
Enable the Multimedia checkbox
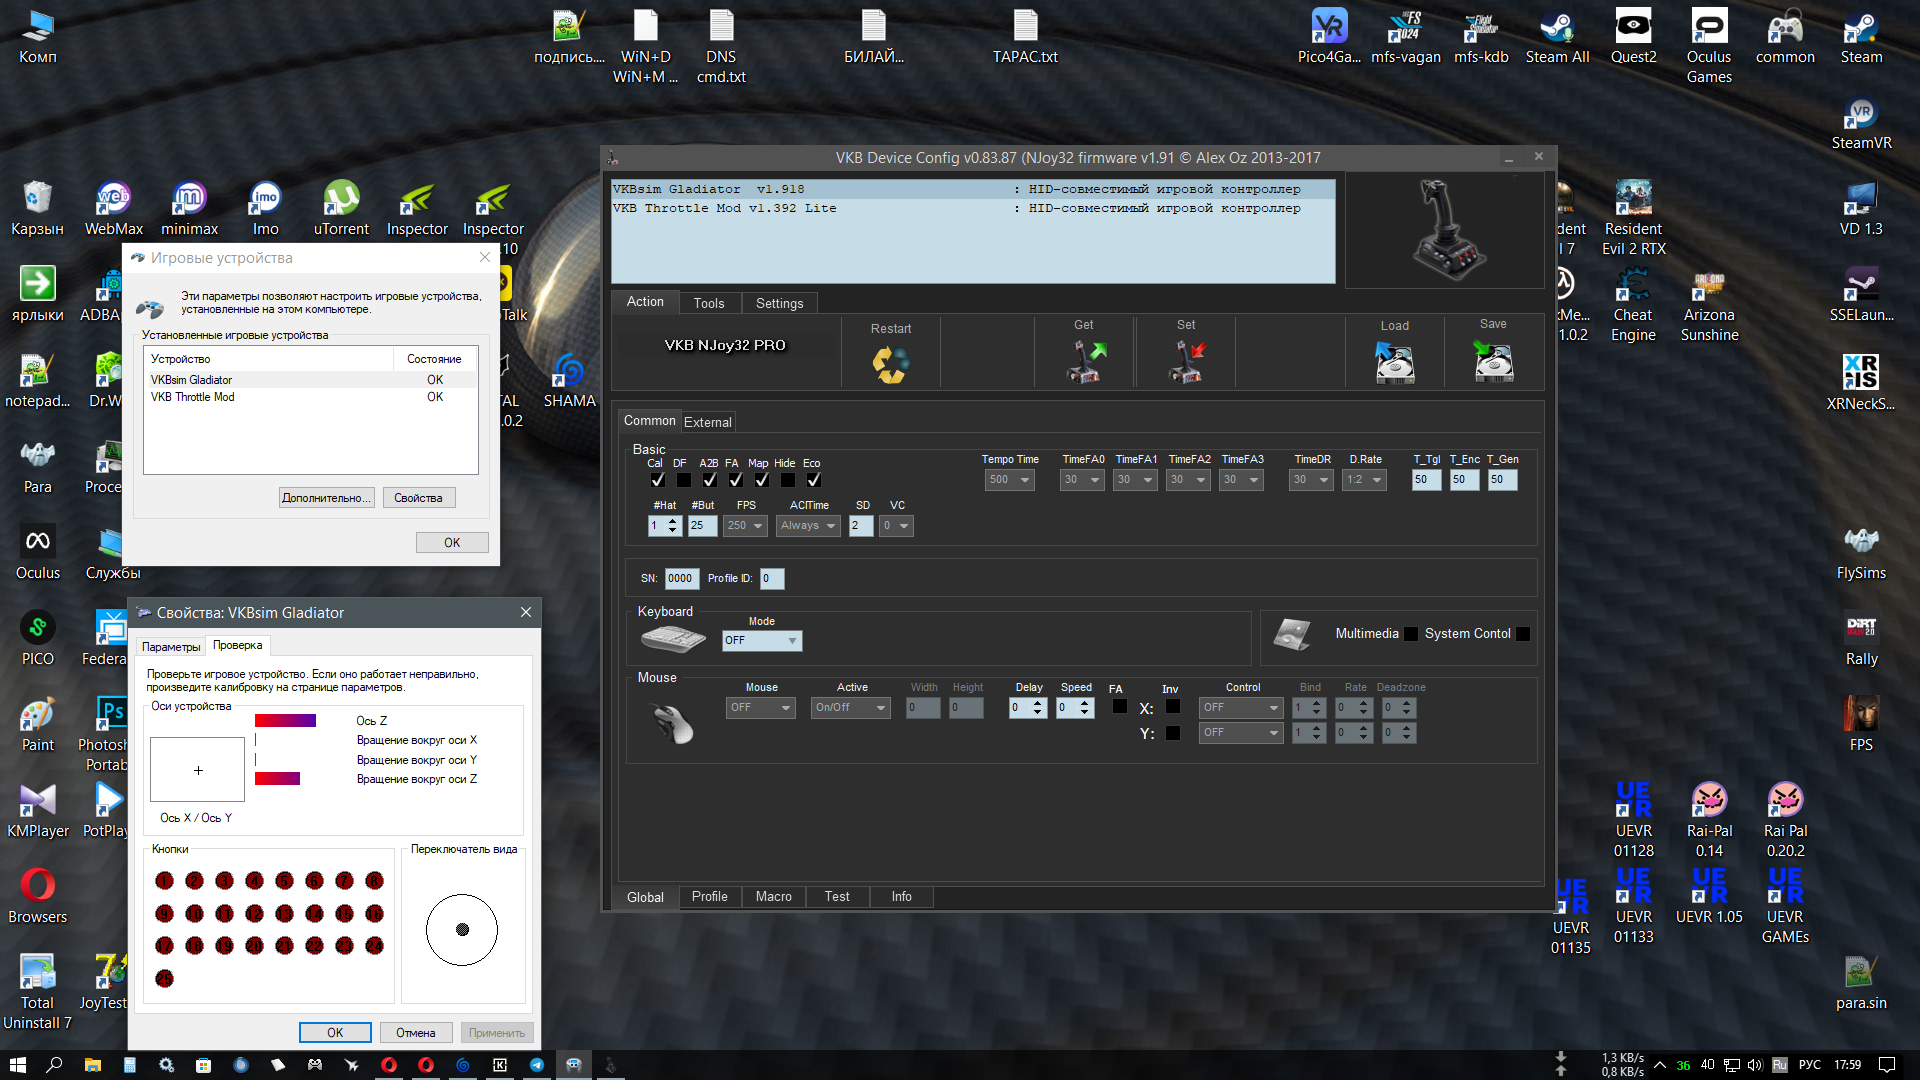1411,634
